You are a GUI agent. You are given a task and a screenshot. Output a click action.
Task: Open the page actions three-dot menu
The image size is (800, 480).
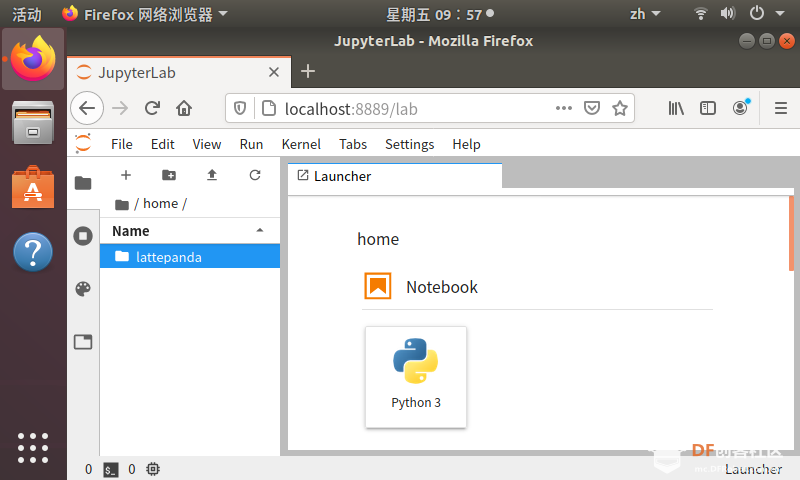click(x=564, y=108)
